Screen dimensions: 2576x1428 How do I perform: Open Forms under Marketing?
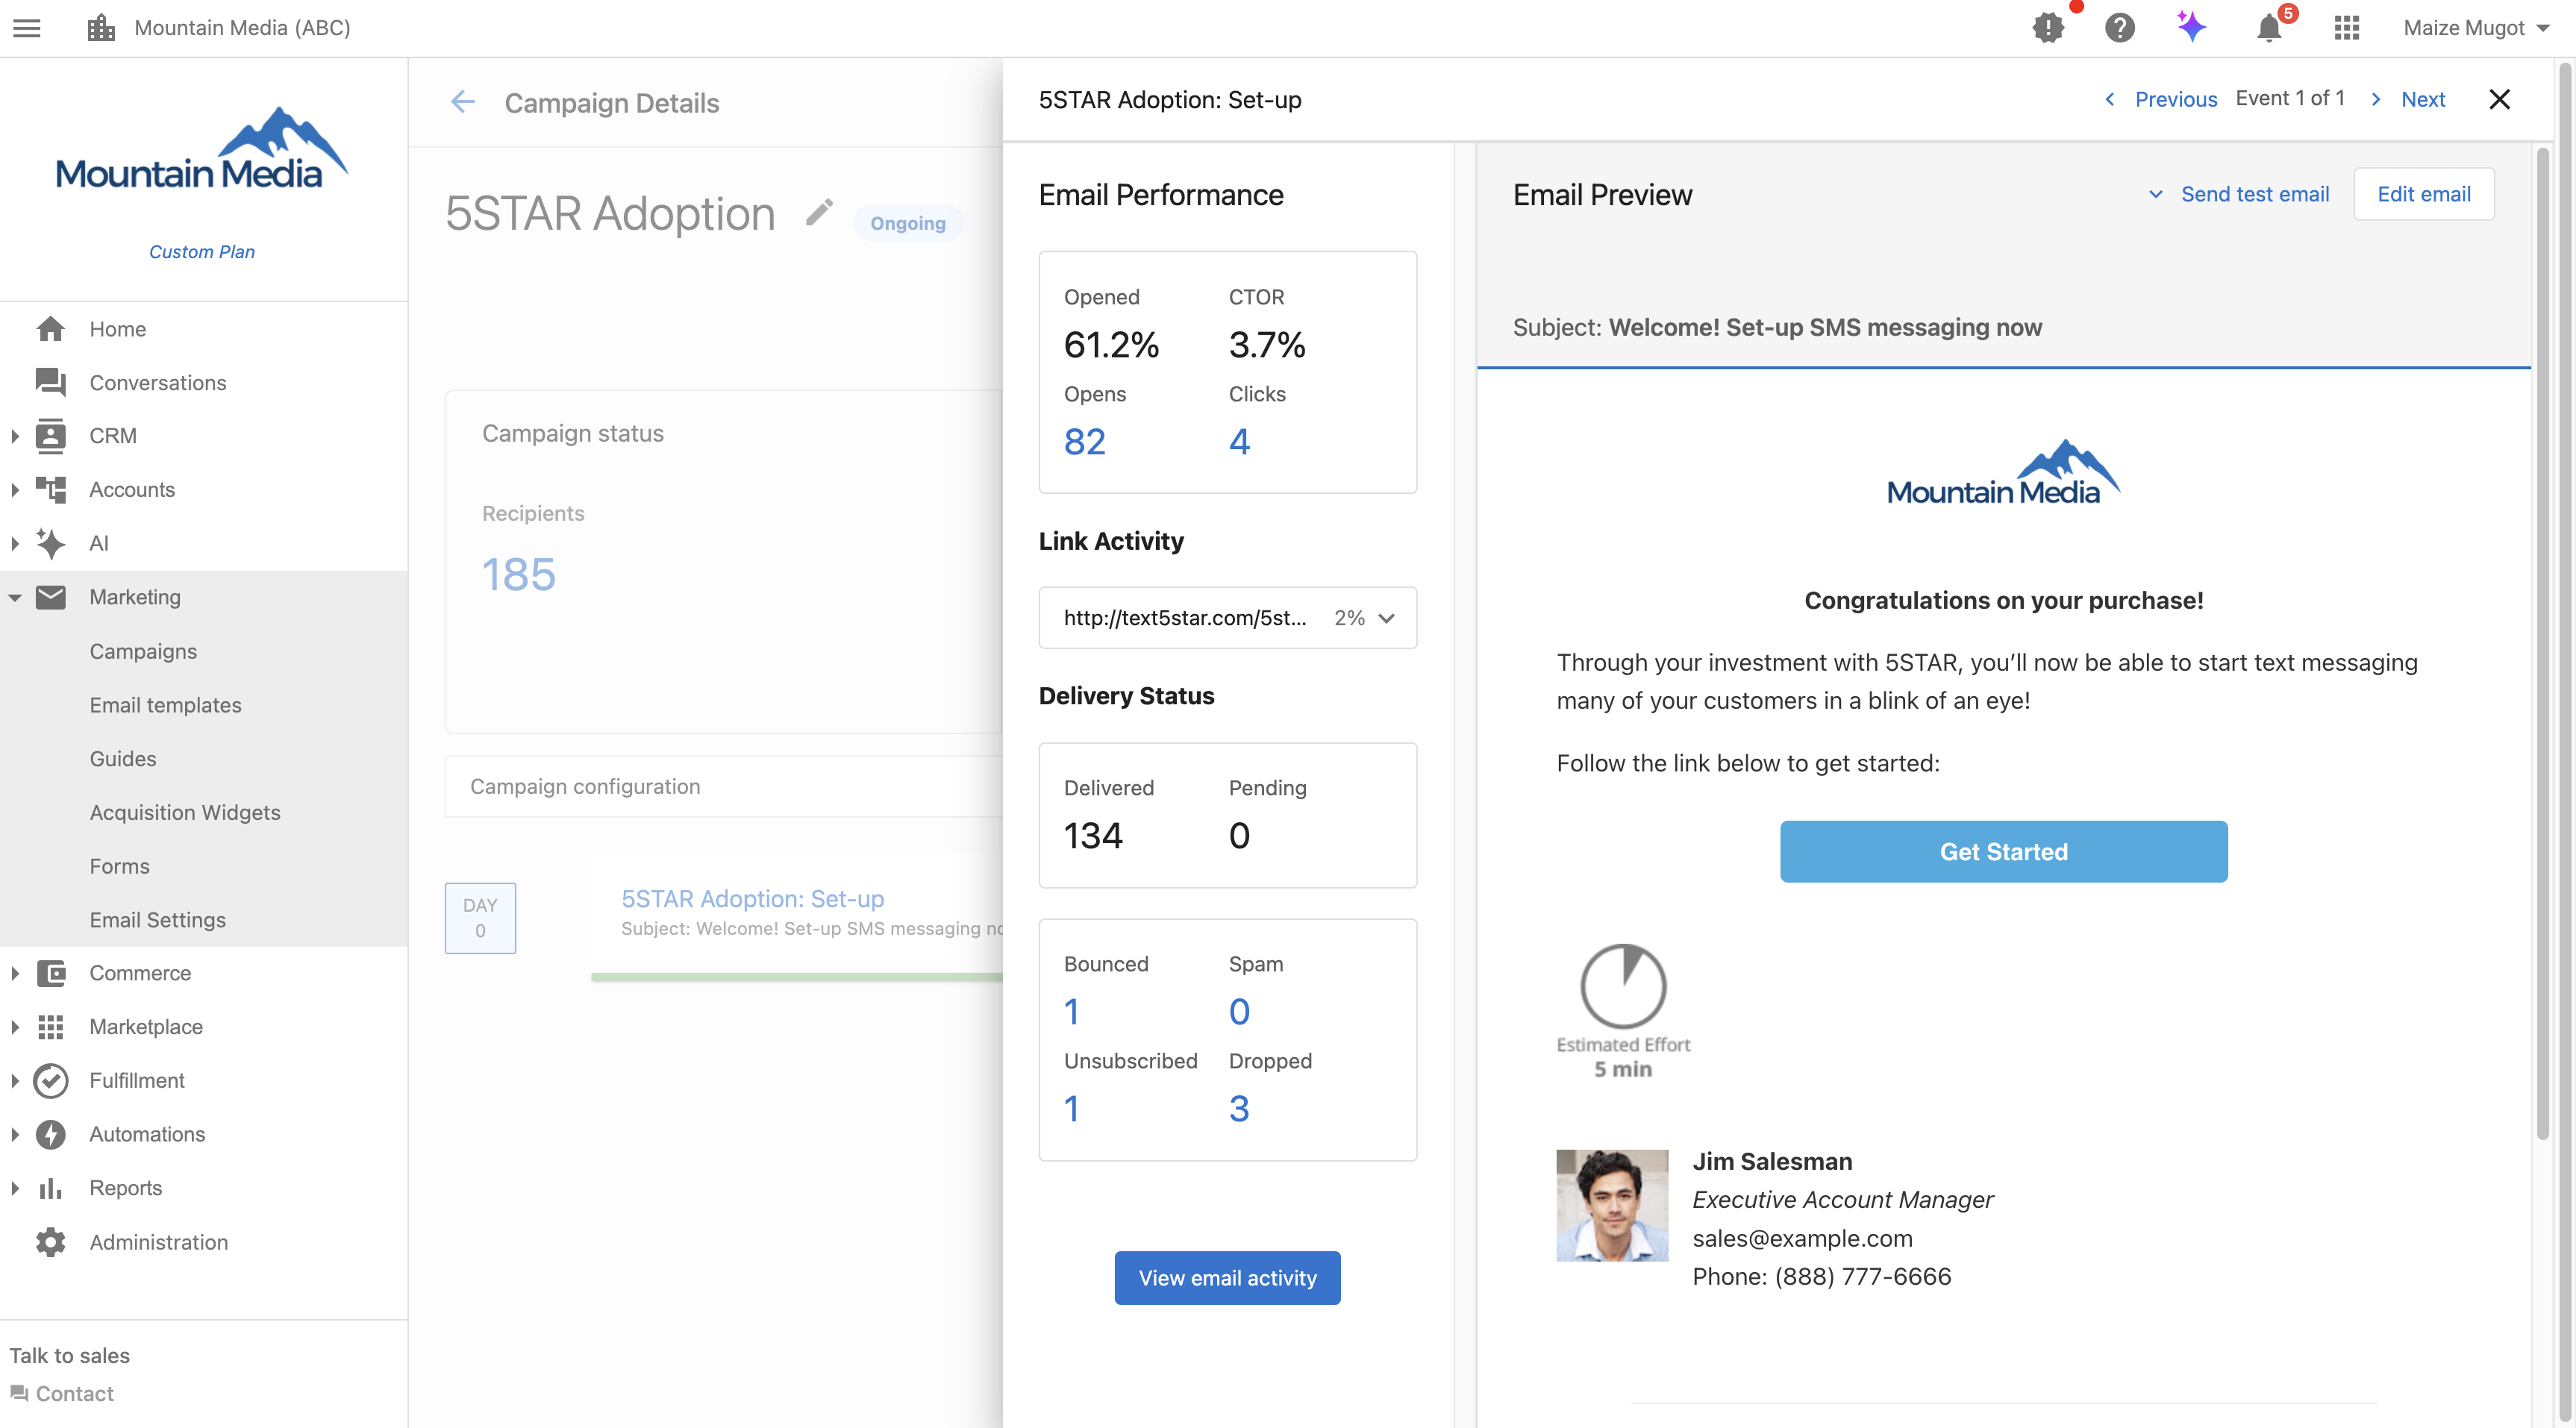coord(119,866)
